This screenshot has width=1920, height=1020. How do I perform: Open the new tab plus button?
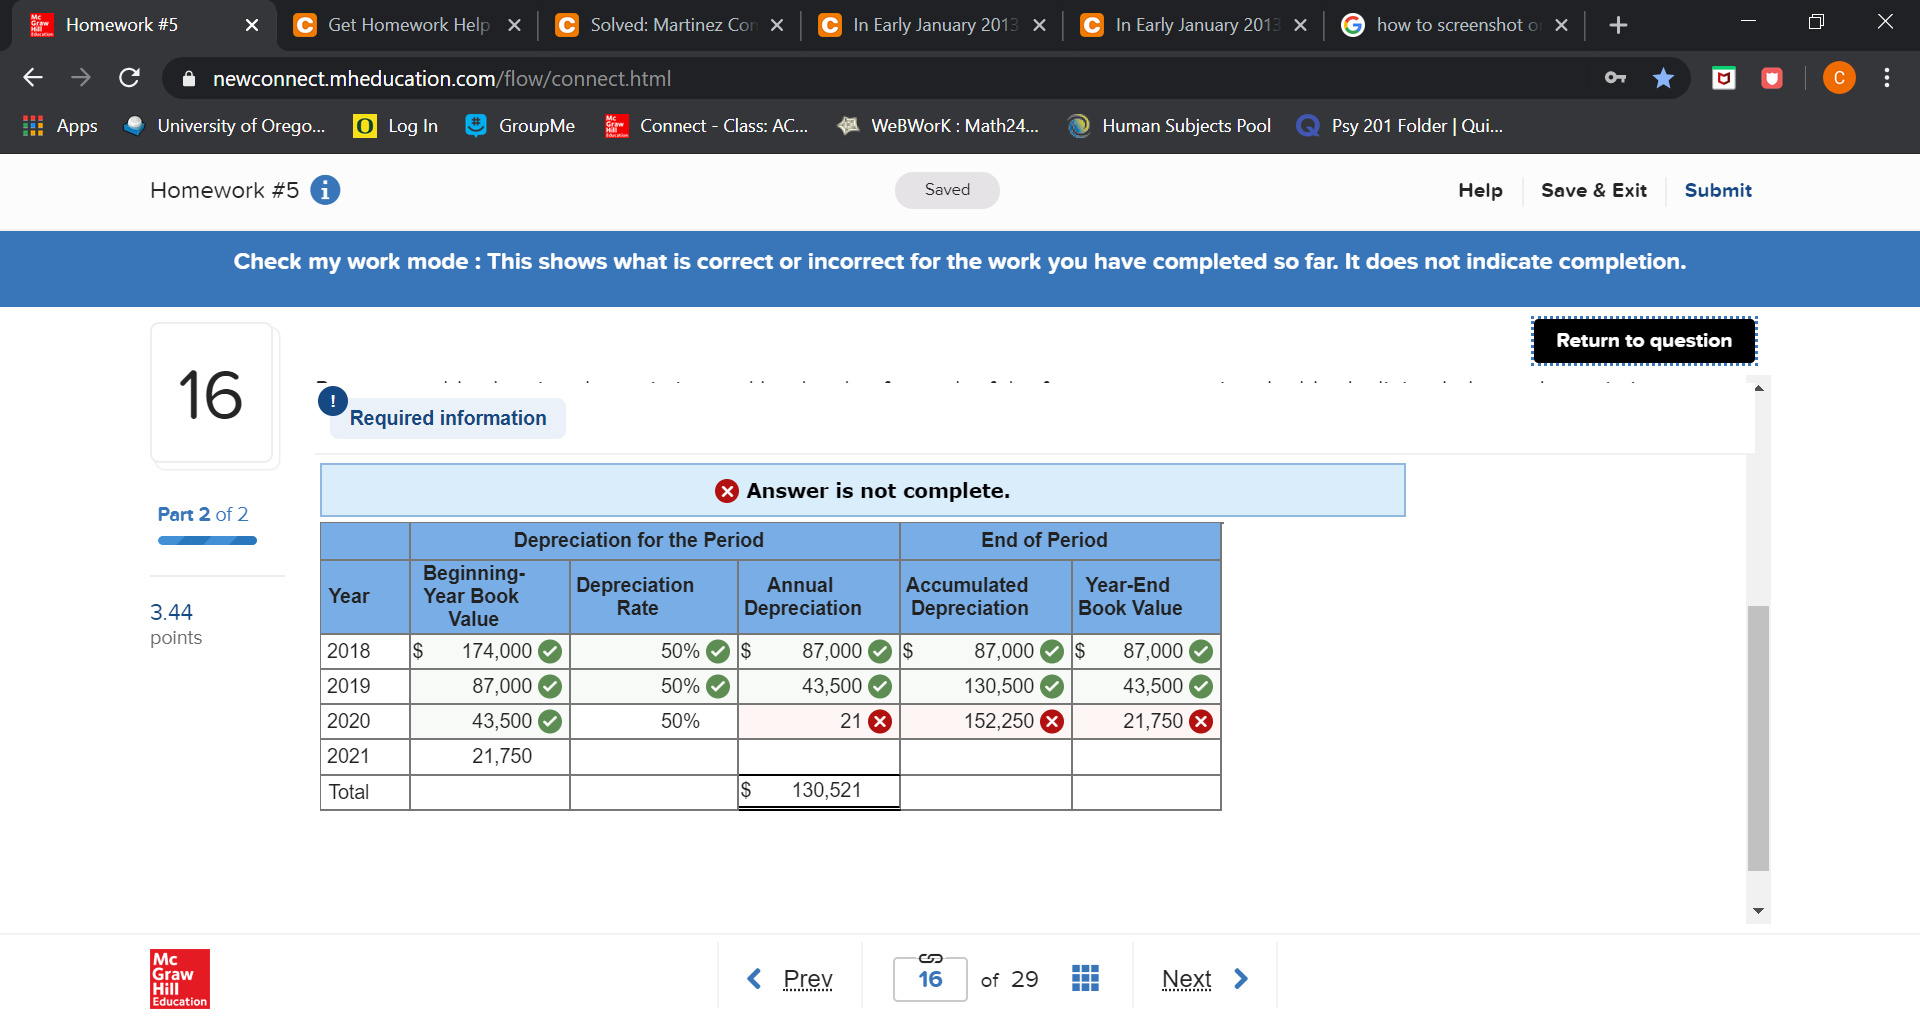click(x=1618, y=25)
